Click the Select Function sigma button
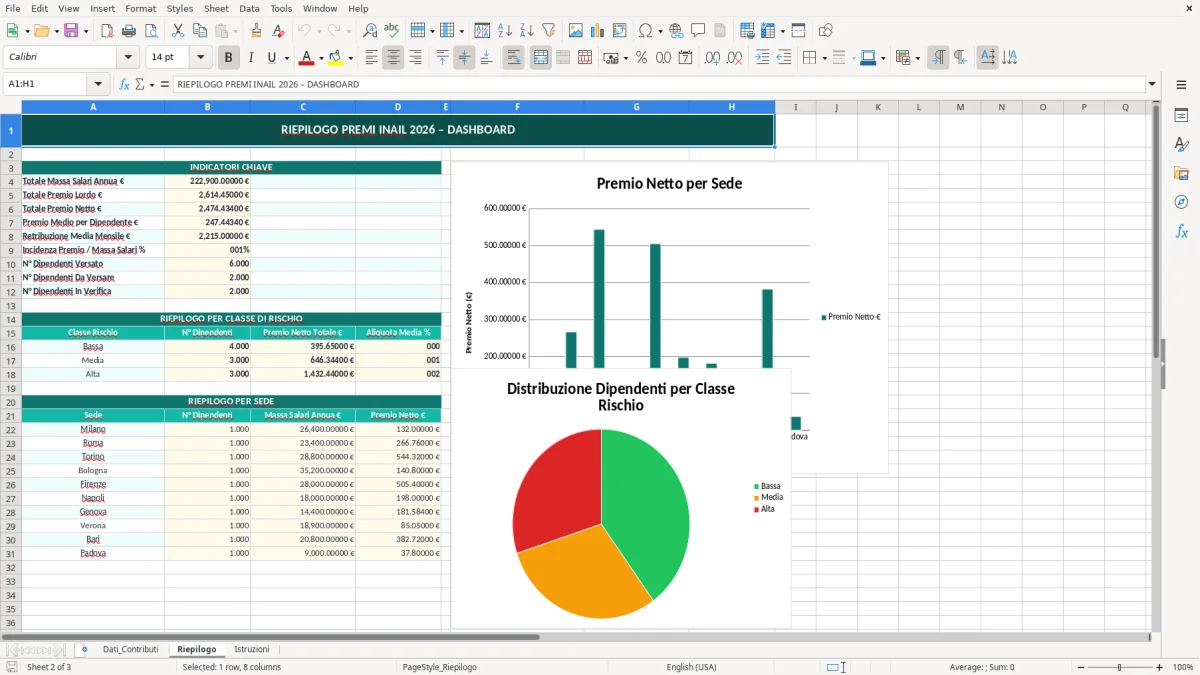The image size is (1200, 675). point(139,84)
